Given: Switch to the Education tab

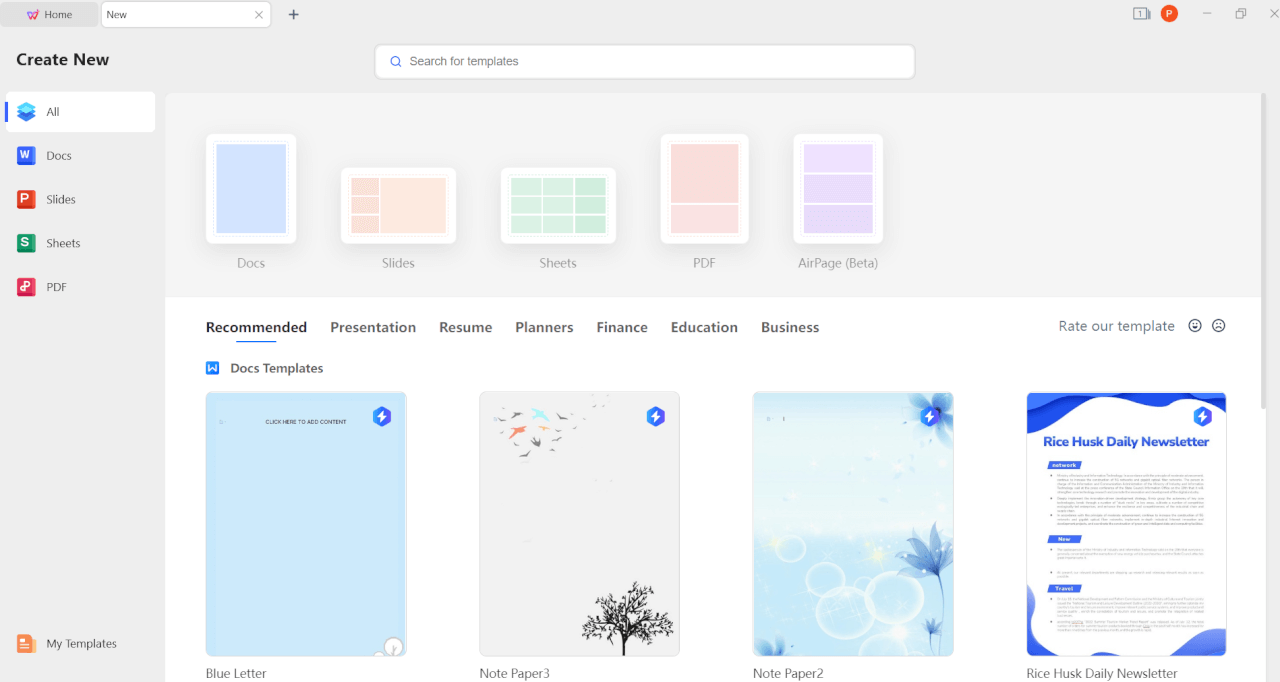Looking at the screenshot, I should point(704,327).
